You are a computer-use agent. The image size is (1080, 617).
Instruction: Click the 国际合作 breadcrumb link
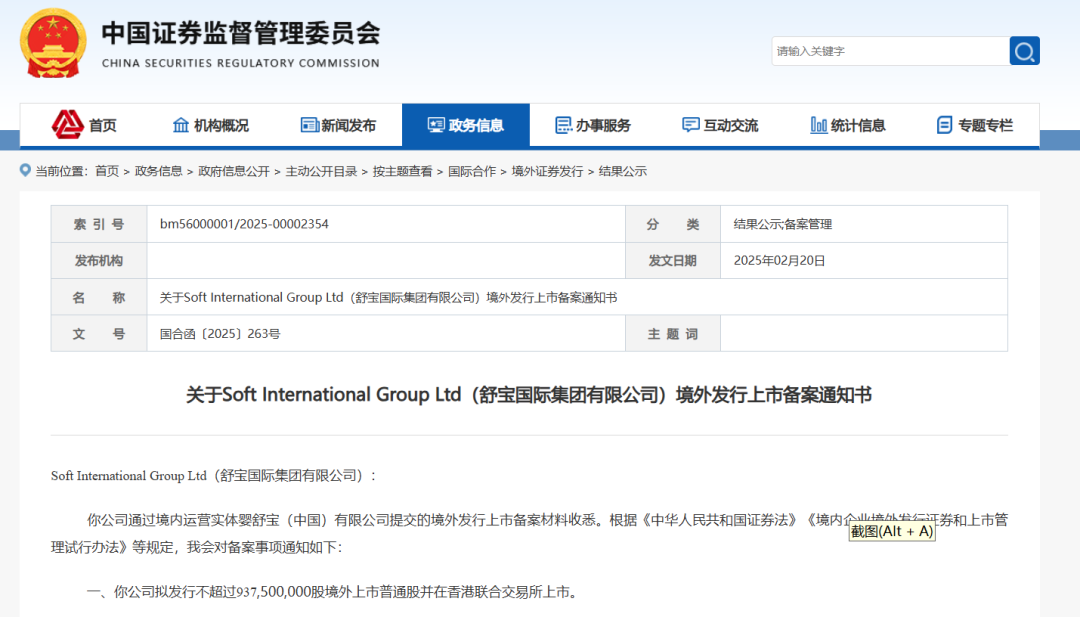point(472,171)
